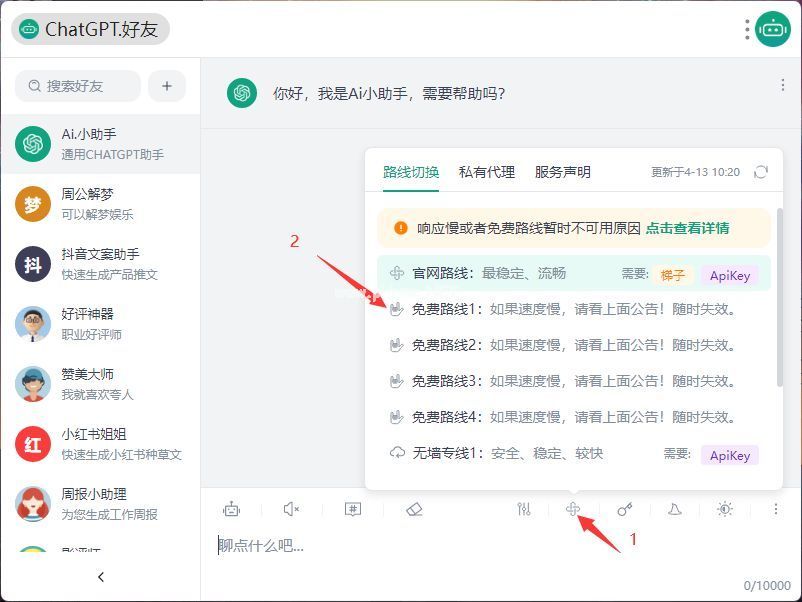The image size is (802, 602).
Task: Open the sliders settings icon
Action: coord(524,509)
